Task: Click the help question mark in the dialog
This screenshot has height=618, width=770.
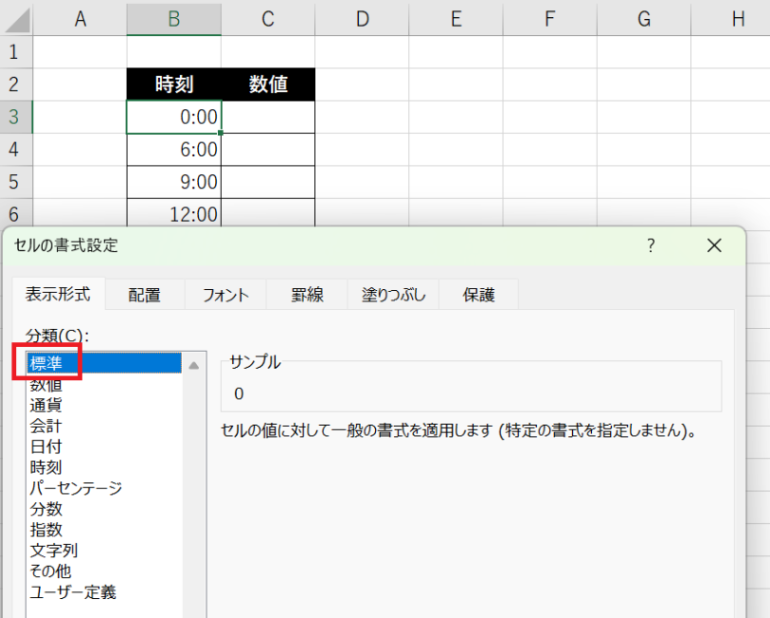Action: point(651,245)
